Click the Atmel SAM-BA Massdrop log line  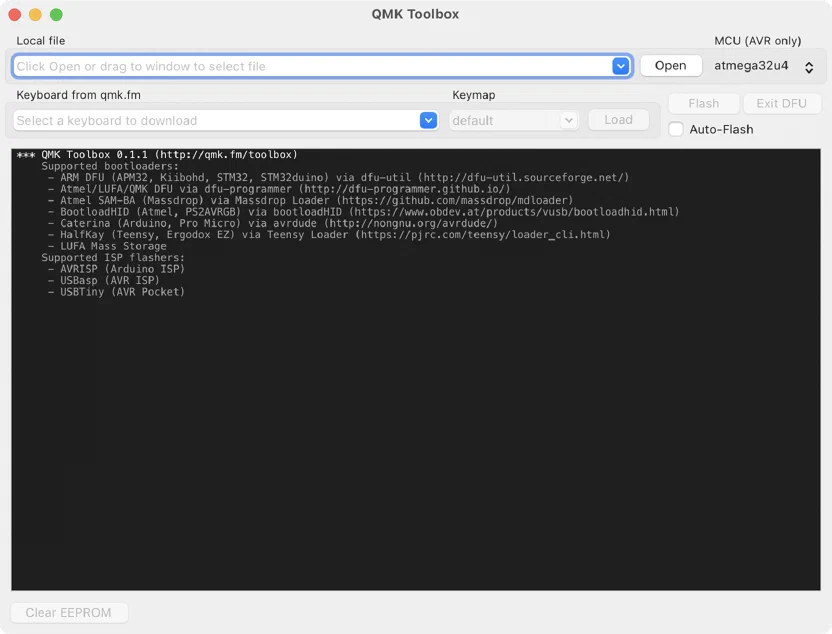tap(310, 201)
